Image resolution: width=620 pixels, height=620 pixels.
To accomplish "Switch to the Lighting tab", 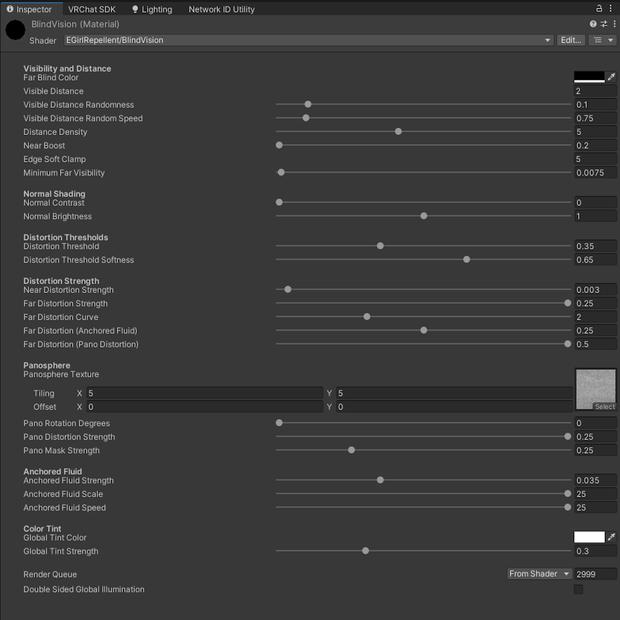I will click(x=152, y=9).
